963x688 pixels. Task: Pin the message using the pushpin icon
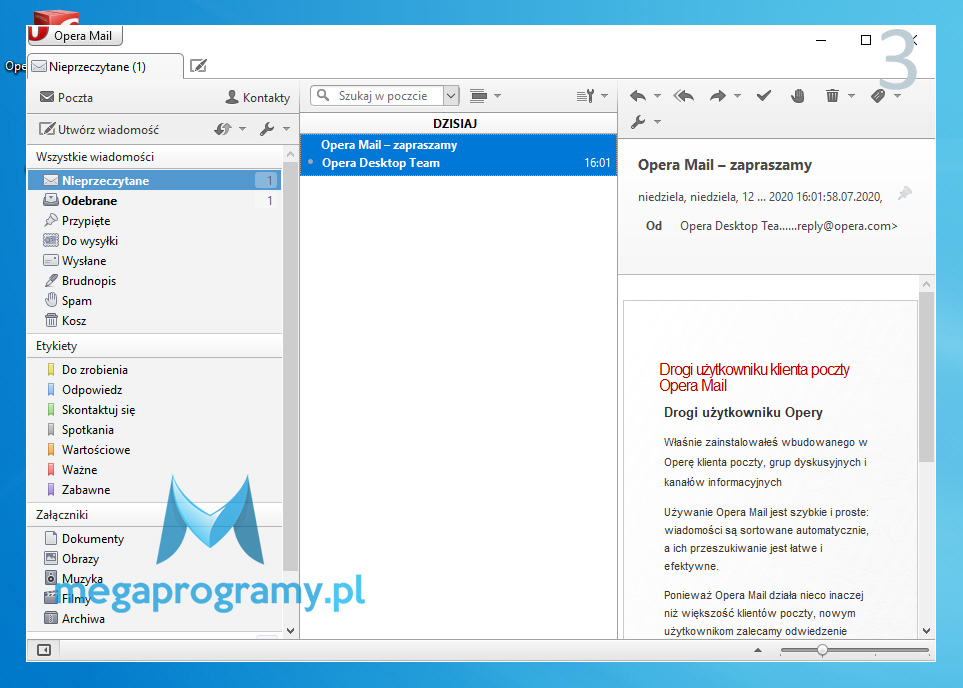(x=905, y=194)
